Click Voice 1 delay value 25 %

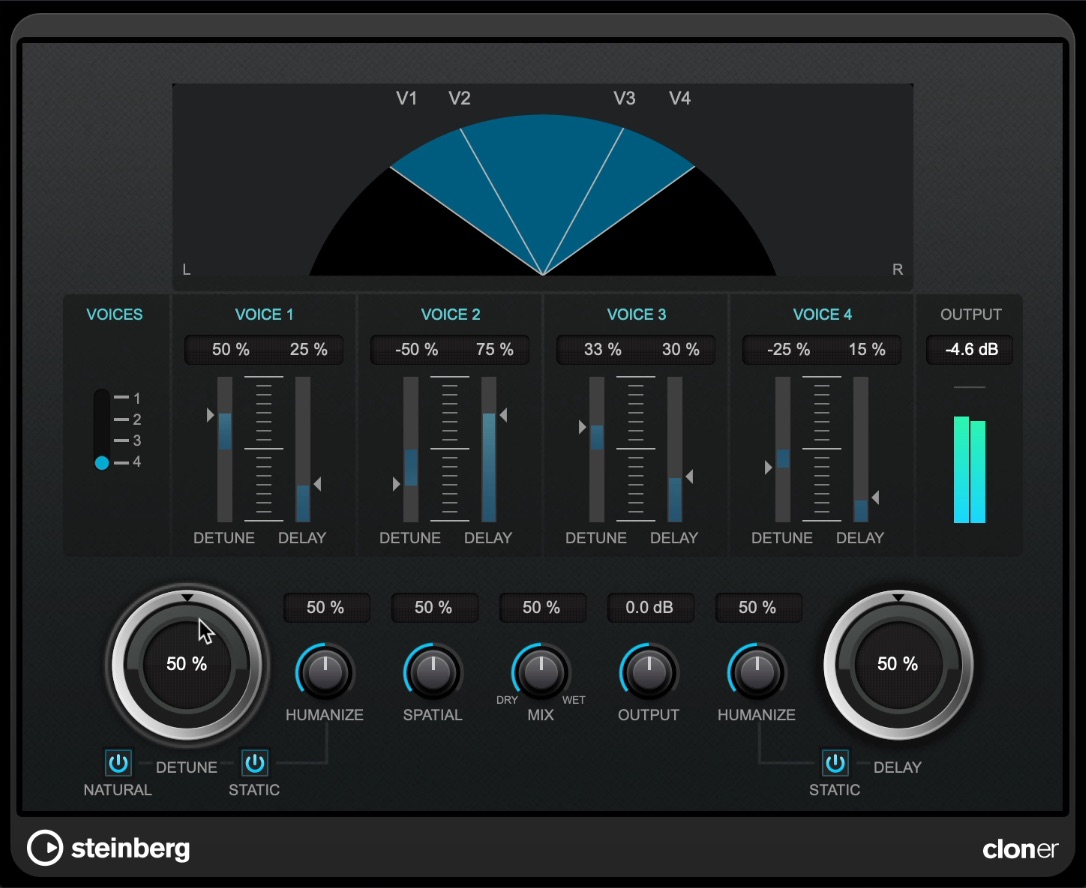click(309, 350)
